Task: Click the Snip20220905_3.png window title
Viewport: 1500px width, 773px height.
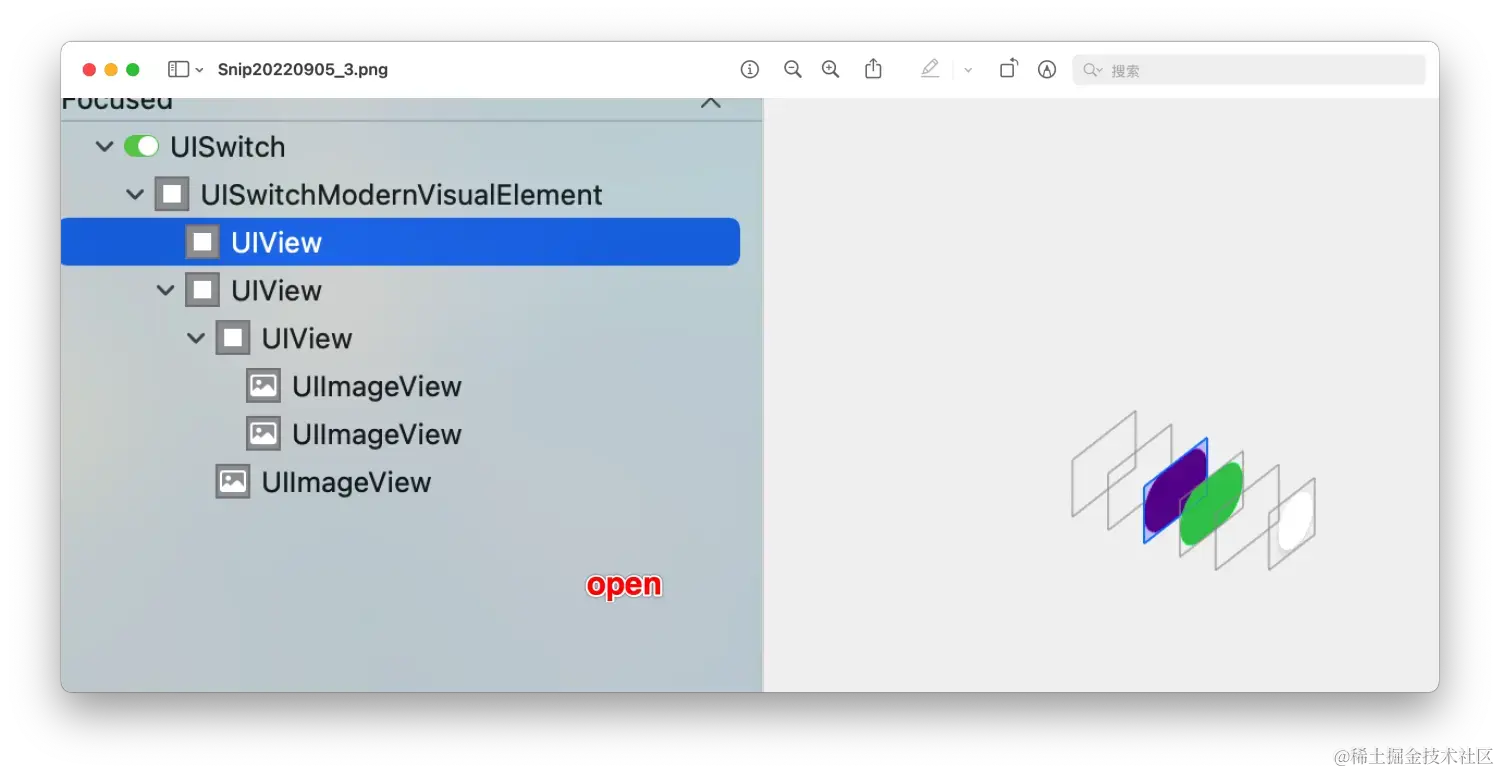Action: tap(303, 70)
